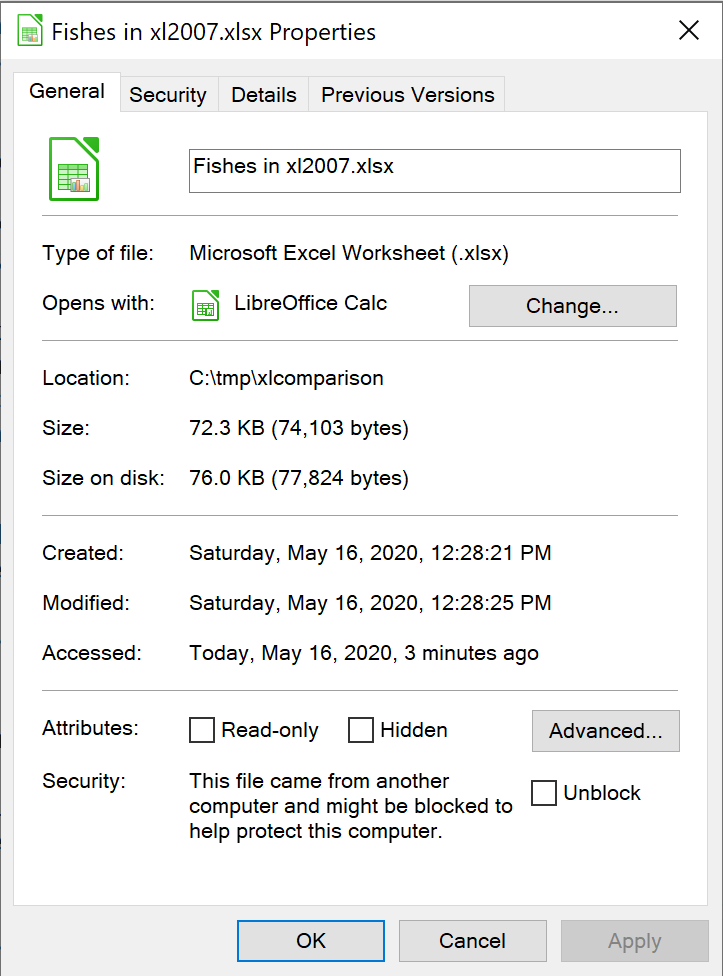Click the OK button

click(310, 941)
